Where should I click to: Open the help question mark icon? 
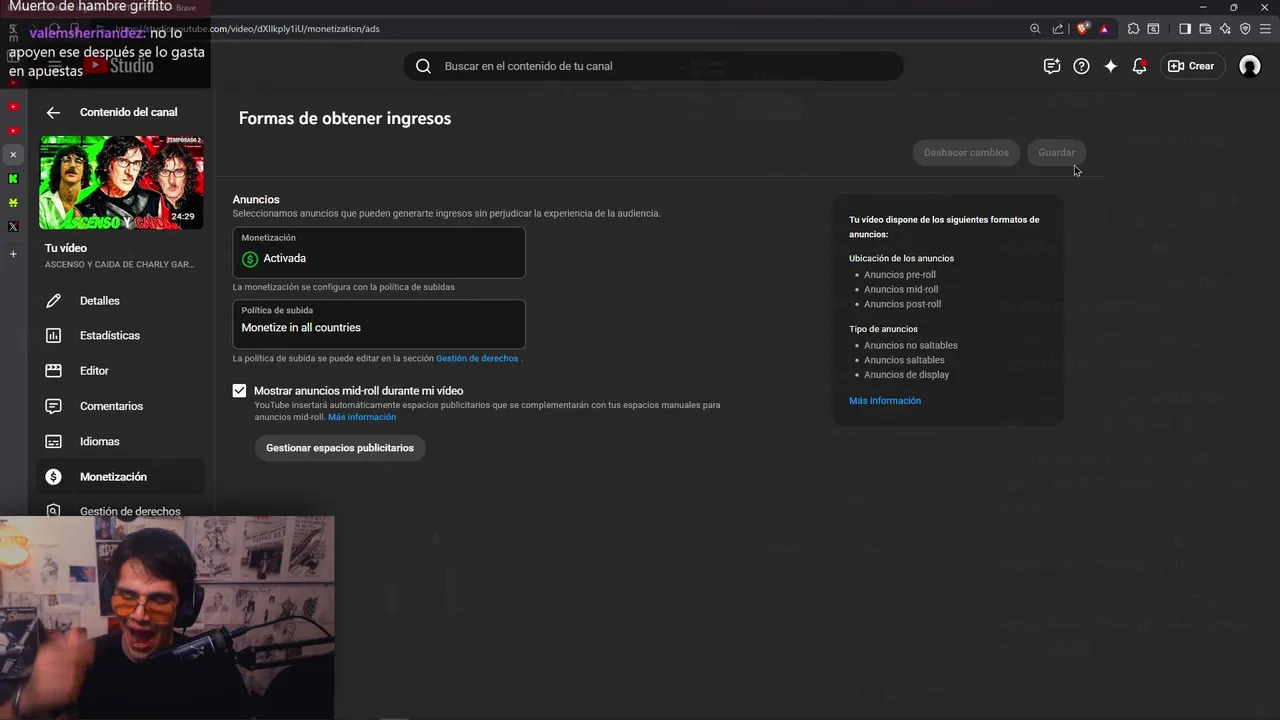click(1081, 66)
